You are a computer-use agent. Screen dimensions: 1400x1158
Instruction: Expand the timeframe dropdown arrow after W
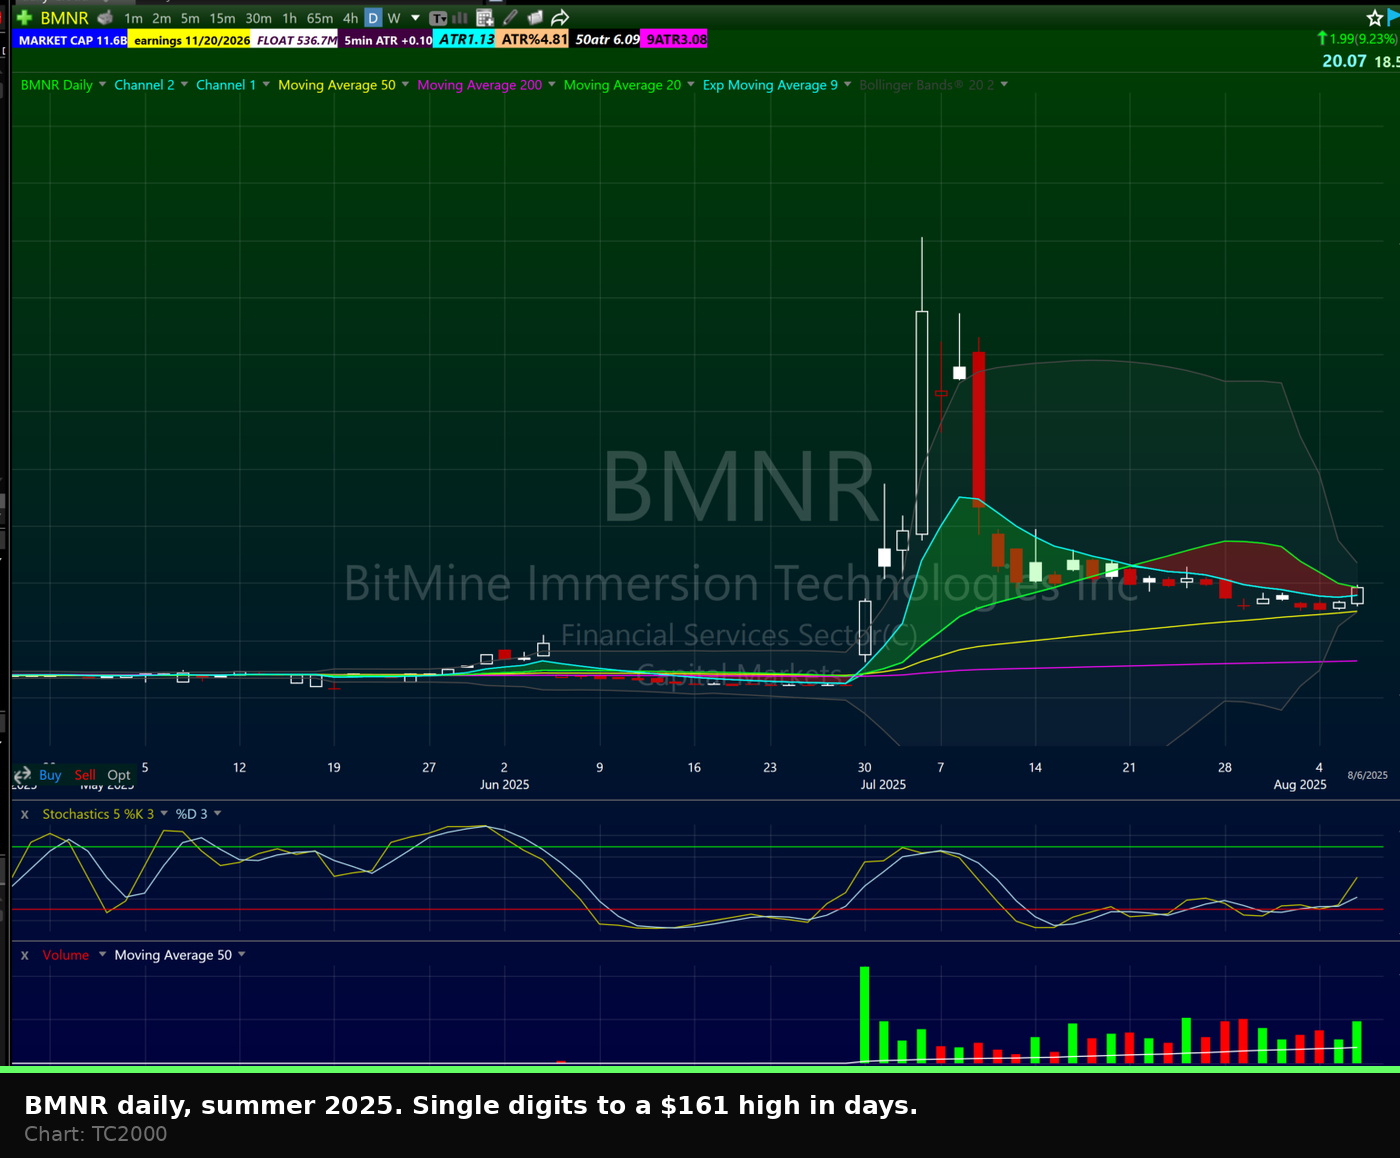[x=415, y=18]
